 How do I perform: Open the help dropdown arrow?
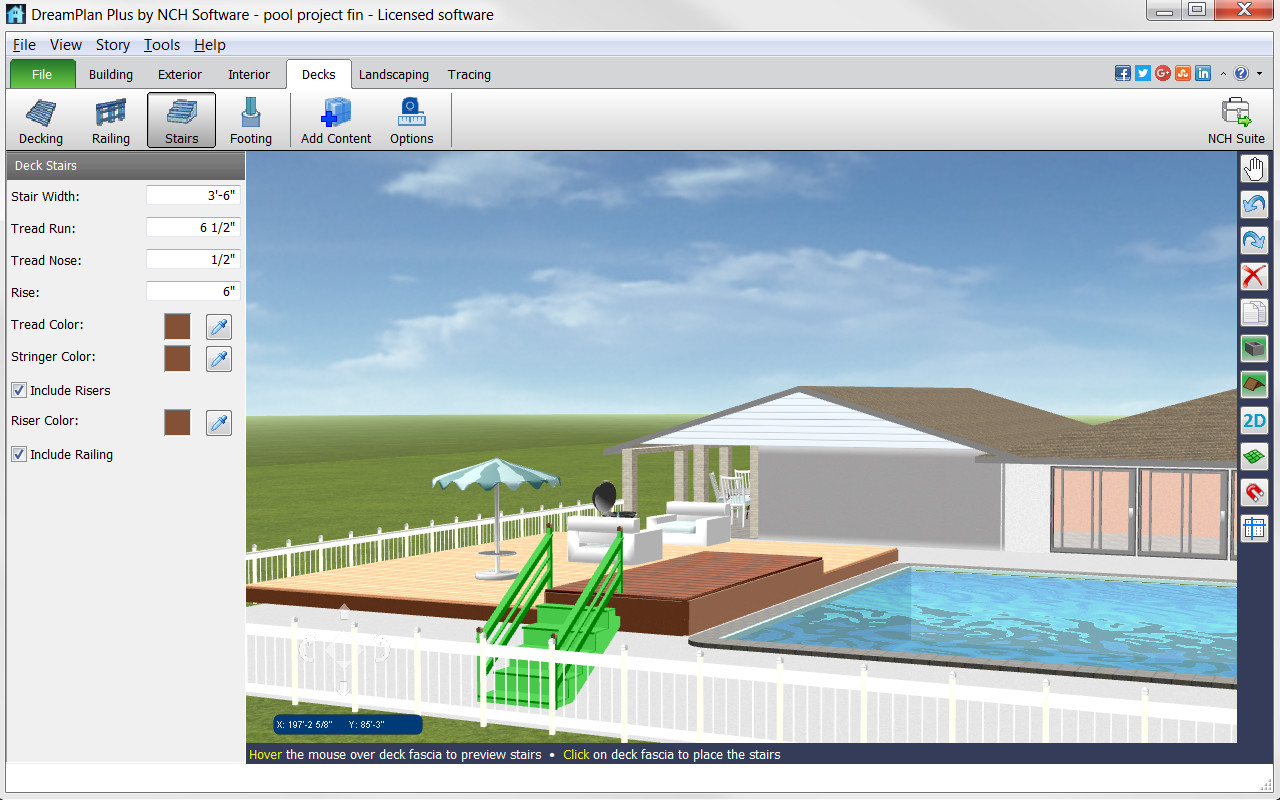[1259, 73]
